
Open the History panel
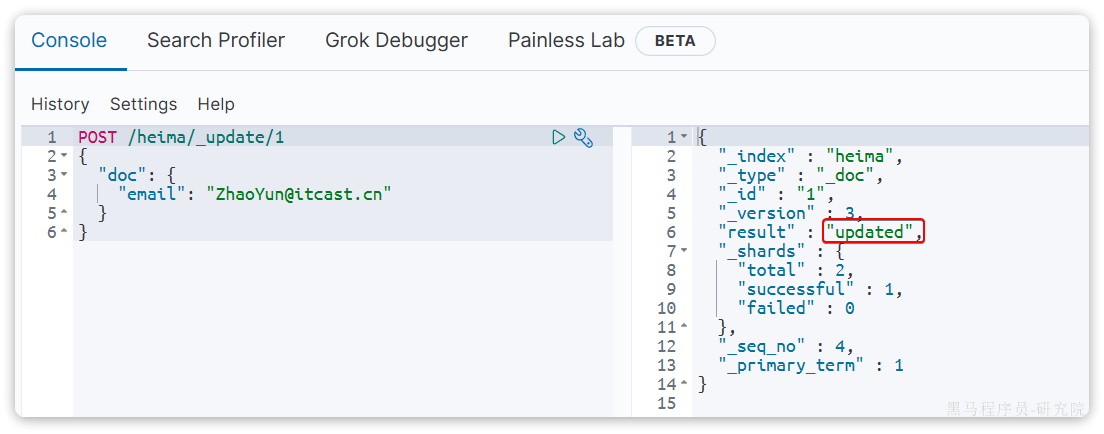[60, 104]
